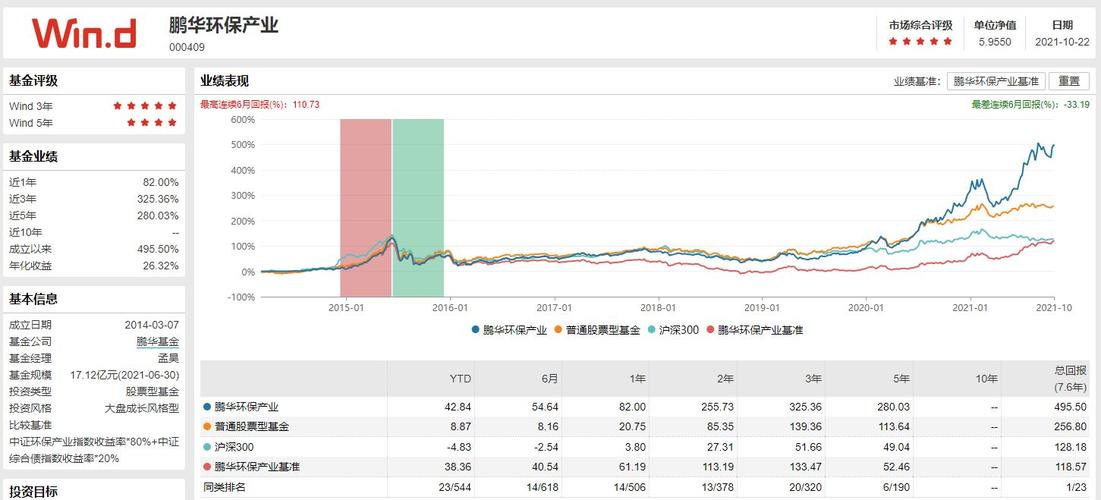Open the 鹏华基金 company link
This screenshot has width=1101, height=500.
[157, 342]
